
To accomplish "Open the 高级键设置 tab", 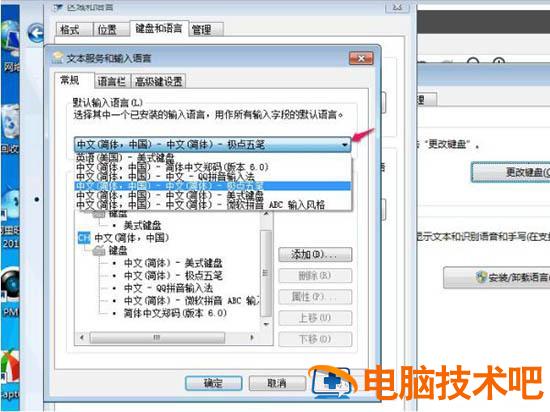I will coord(158,81).
